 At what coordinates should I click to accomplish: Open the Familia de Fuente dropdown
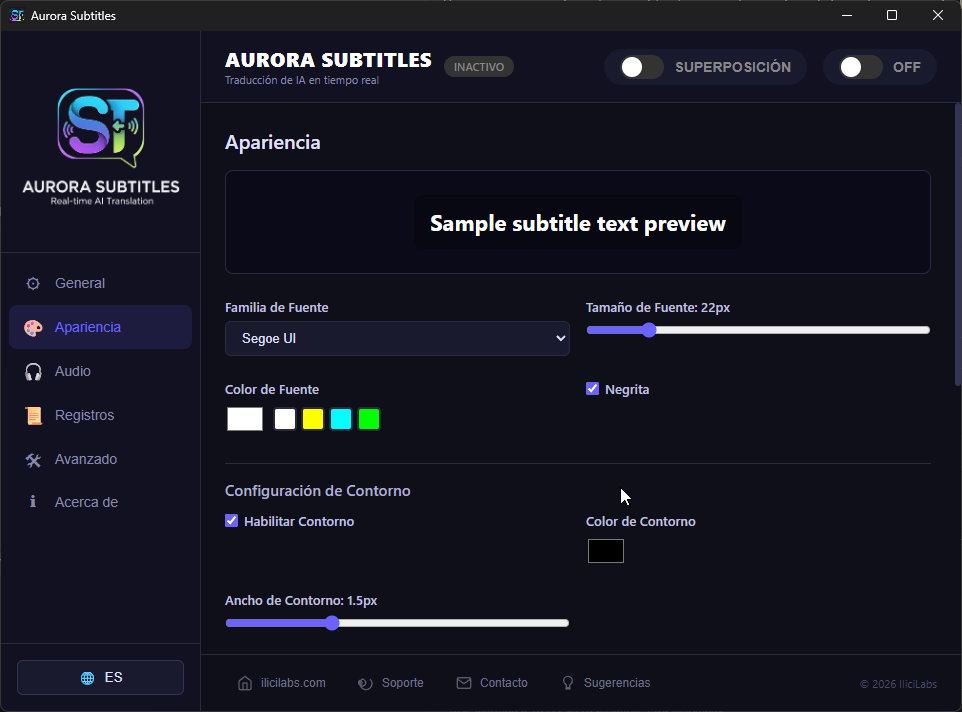coord(397,339)
